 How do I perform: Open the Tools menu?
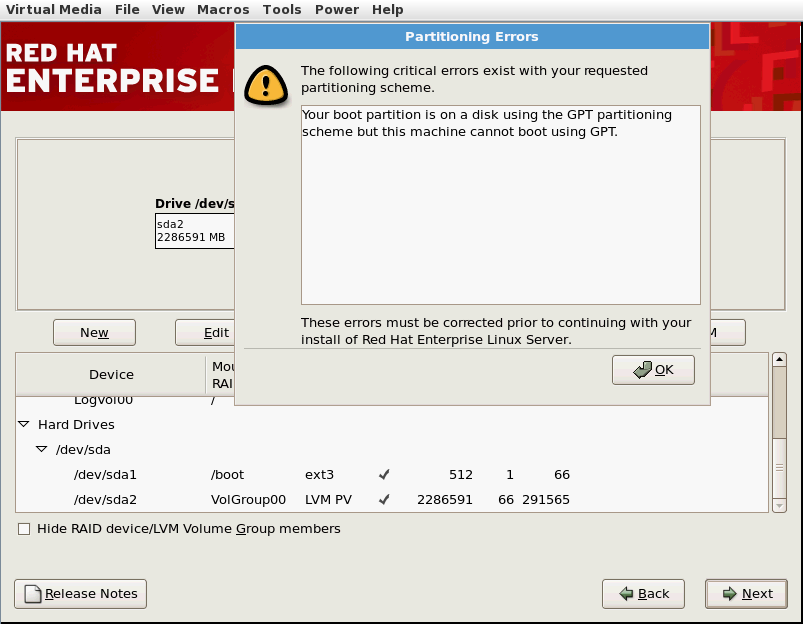(281, 9)
